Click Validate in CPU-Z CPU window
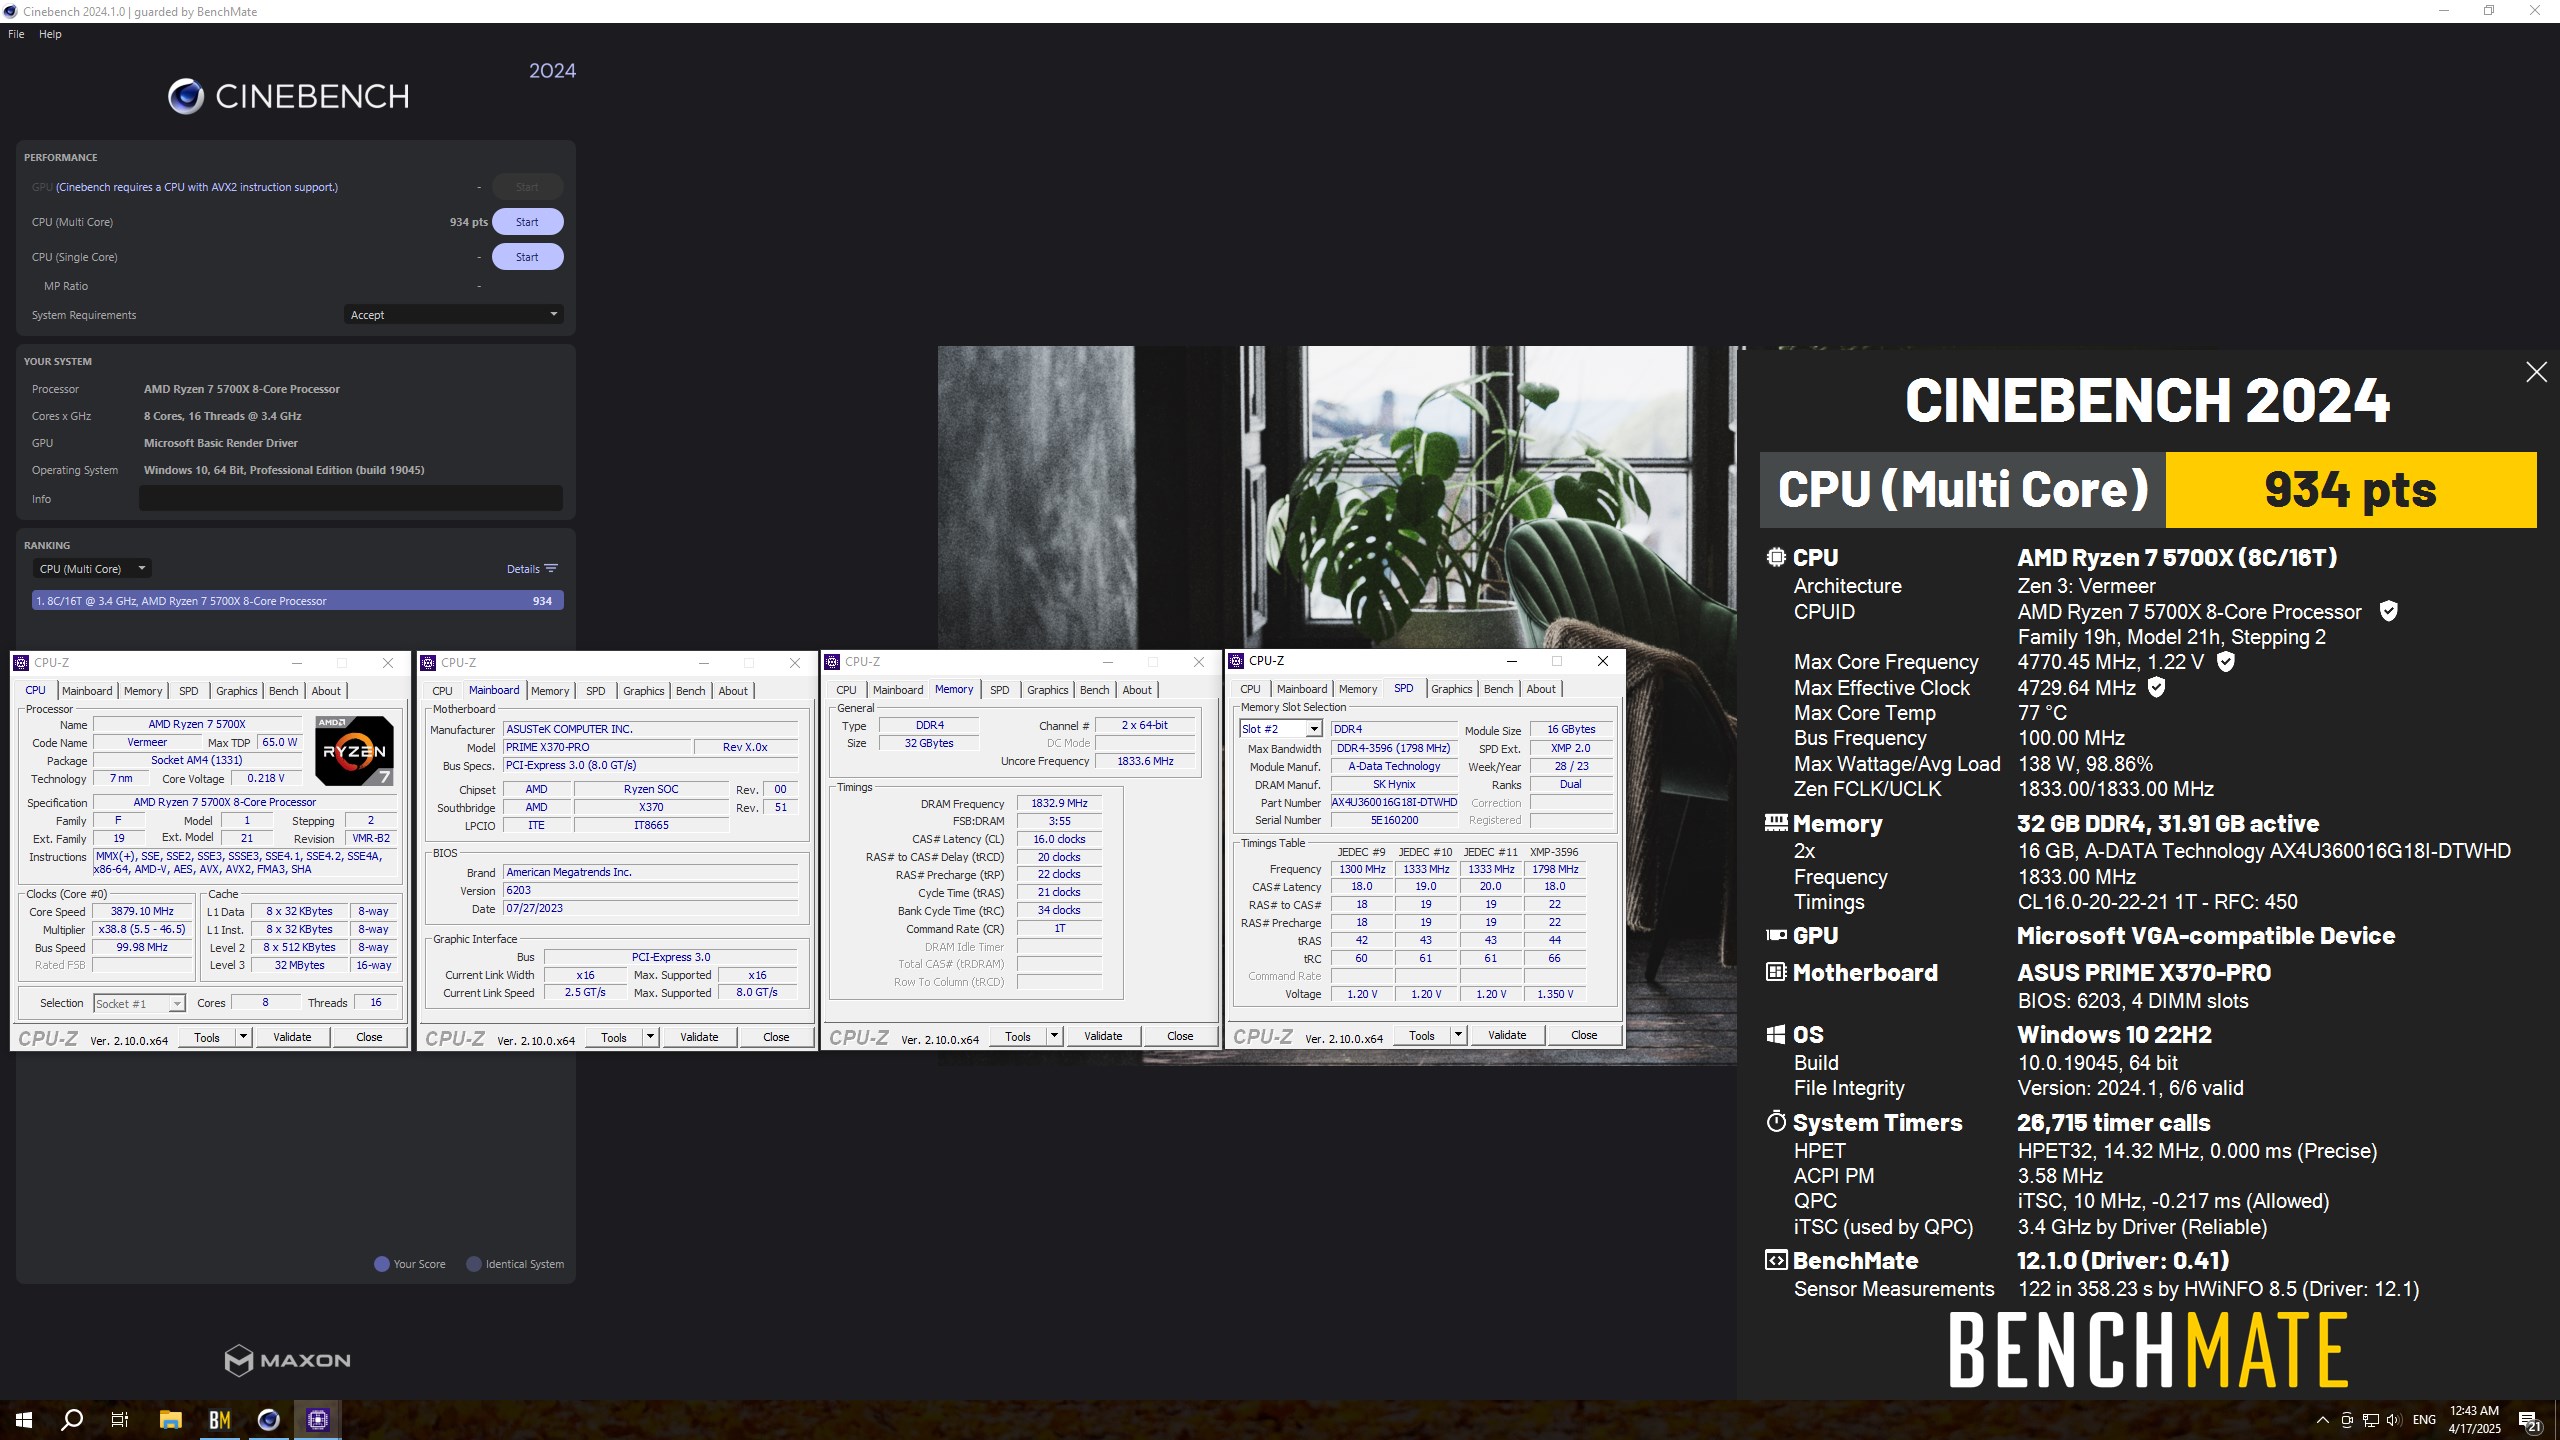This screenshot has width=2560, height=1440. click(292, 1037)
